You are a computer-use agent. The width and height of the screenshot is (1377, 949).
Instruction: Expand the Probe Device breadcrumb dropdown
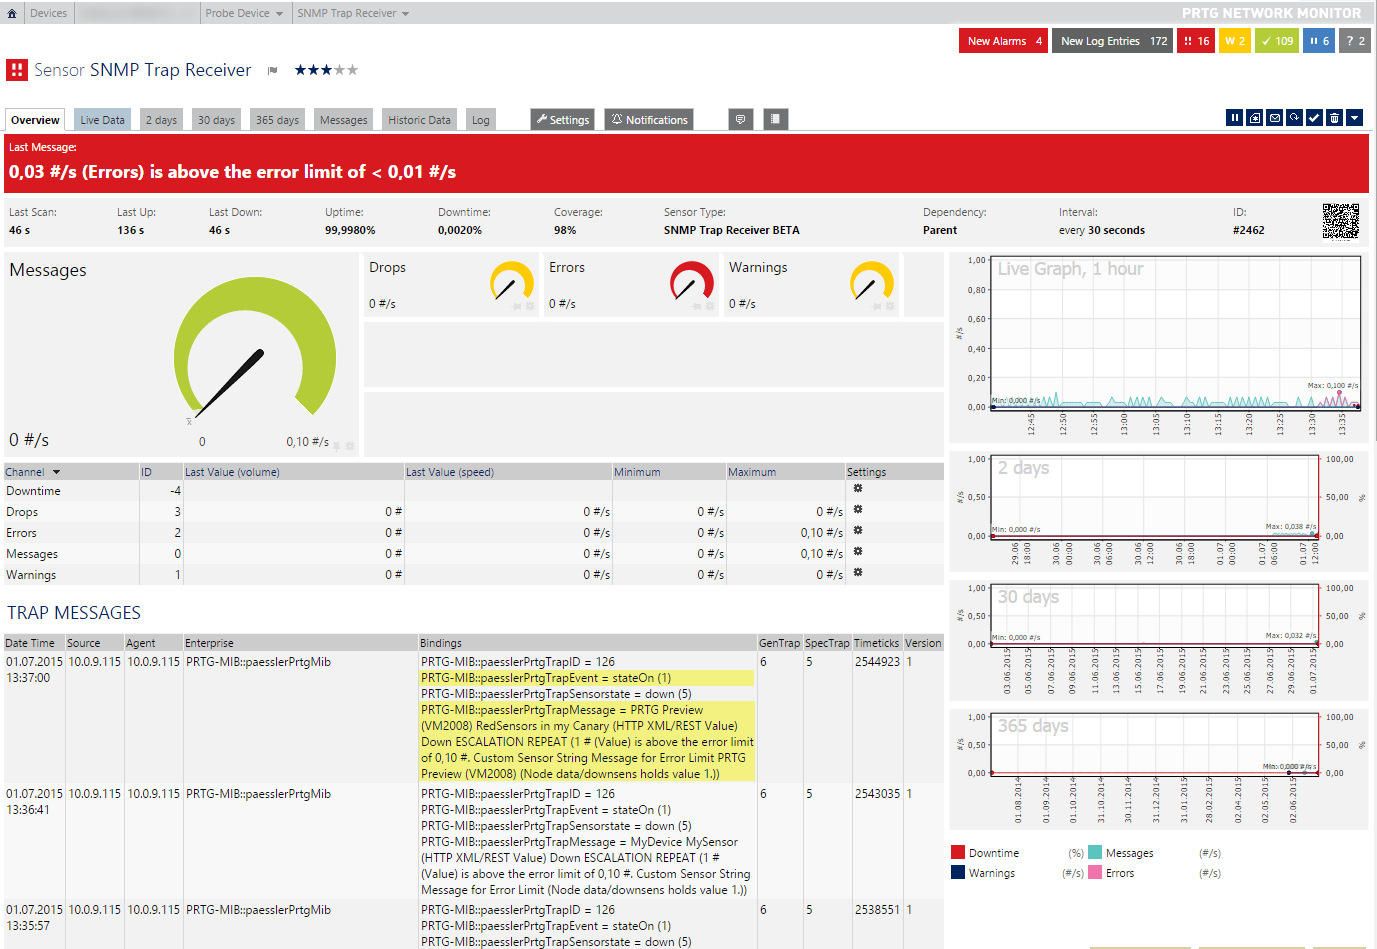[244, 13]
